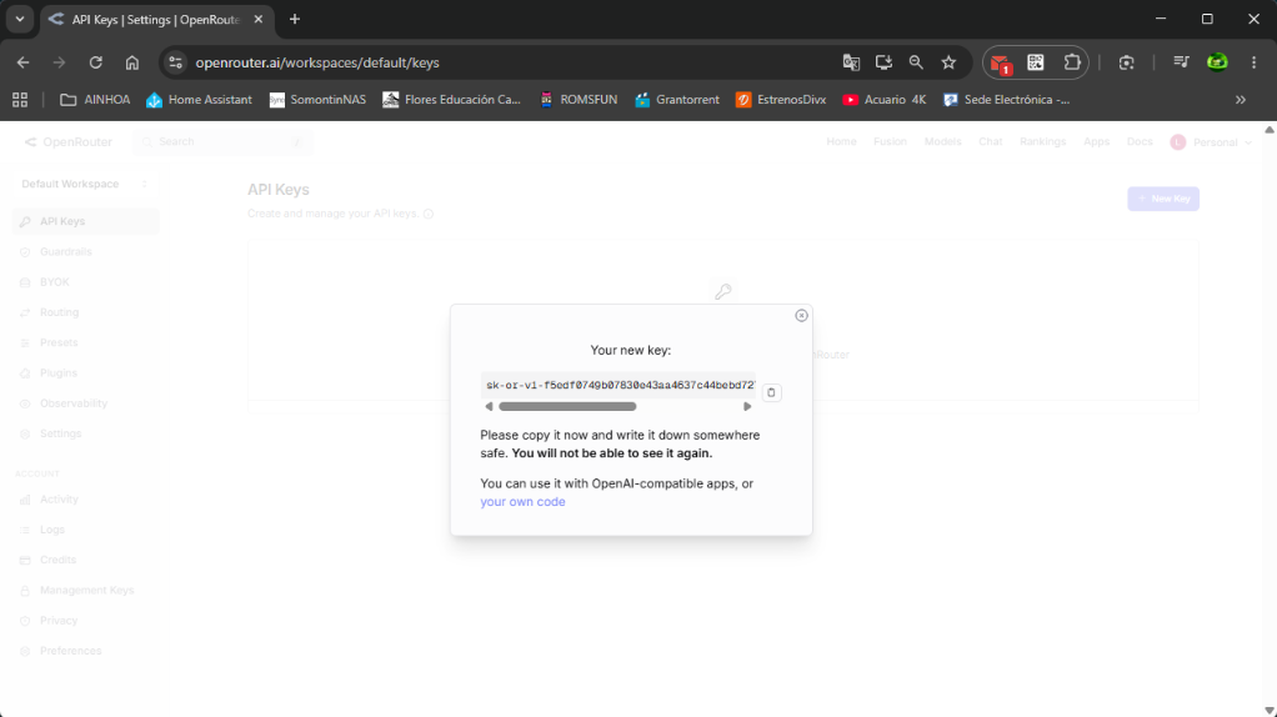
Task: Open the Grantorrent bookmark
Action: tap(677, 99)
